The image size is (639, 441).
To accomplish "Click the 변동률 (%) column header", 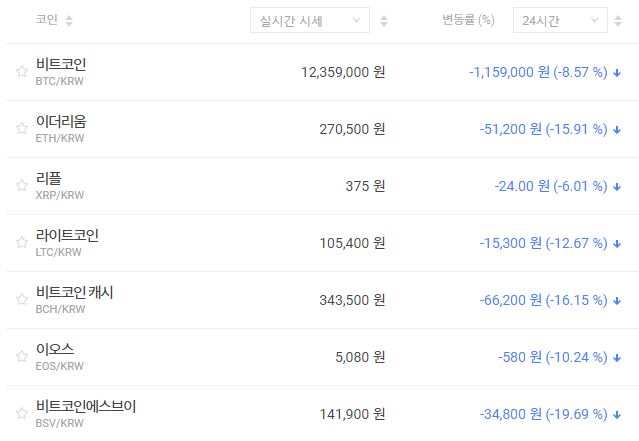I will [468, 21].
